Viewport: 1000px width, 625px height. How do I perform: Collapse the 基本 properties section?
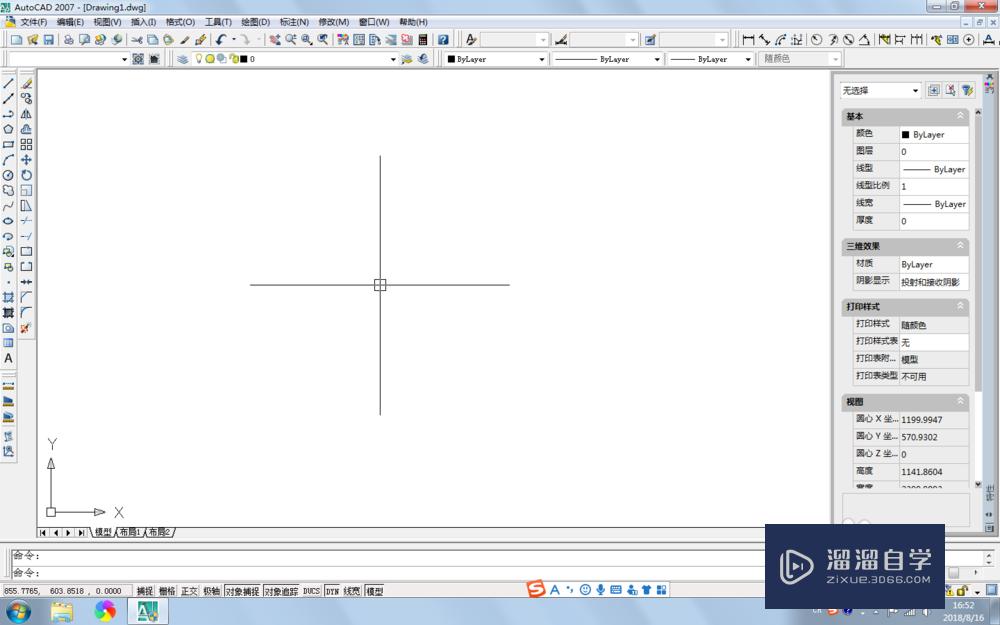(962, 116)
